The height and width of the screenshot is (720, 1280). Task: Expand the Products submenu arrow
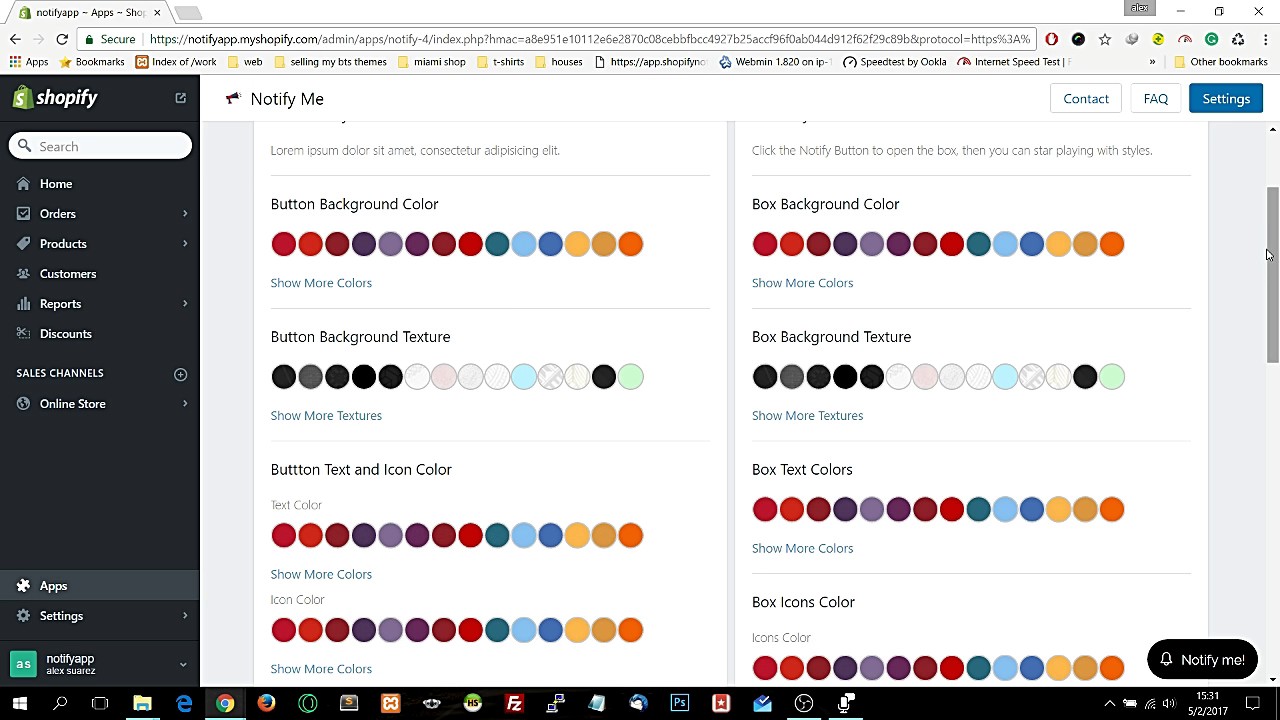185,244
